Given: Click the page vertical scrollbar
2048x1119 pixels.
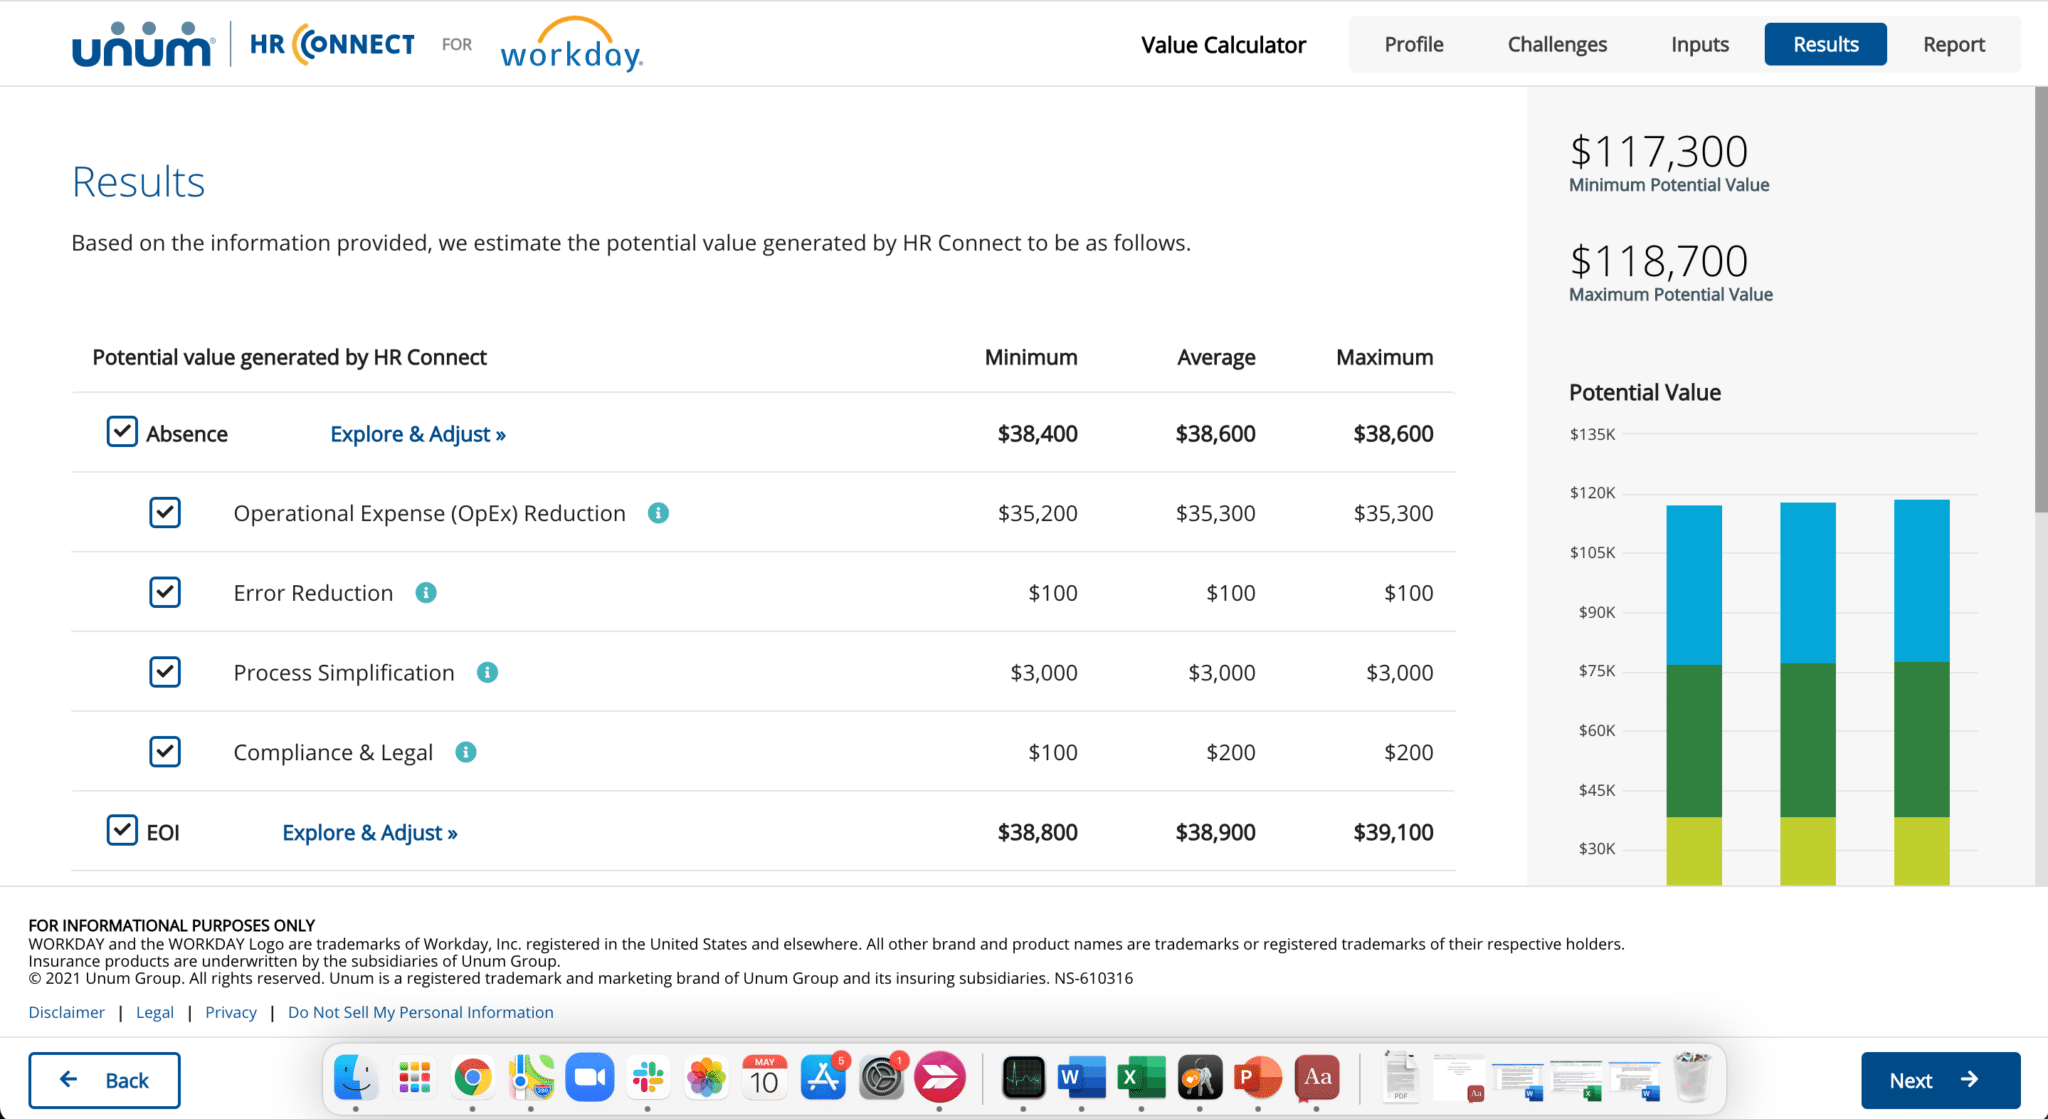Looking at the screenshot, I should click(2040, 300).
